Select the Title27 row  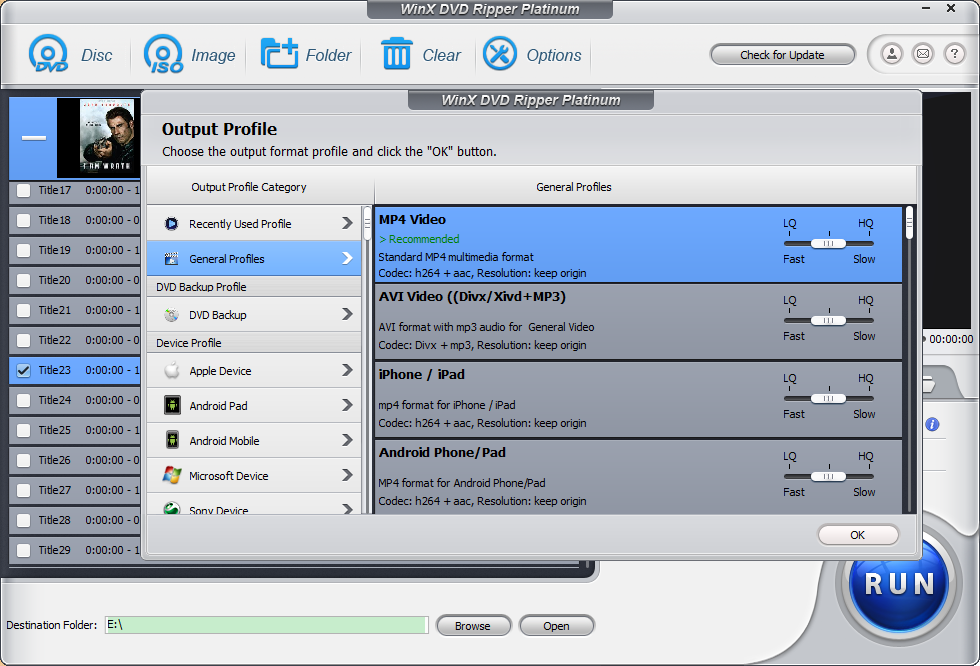[75, 490]
